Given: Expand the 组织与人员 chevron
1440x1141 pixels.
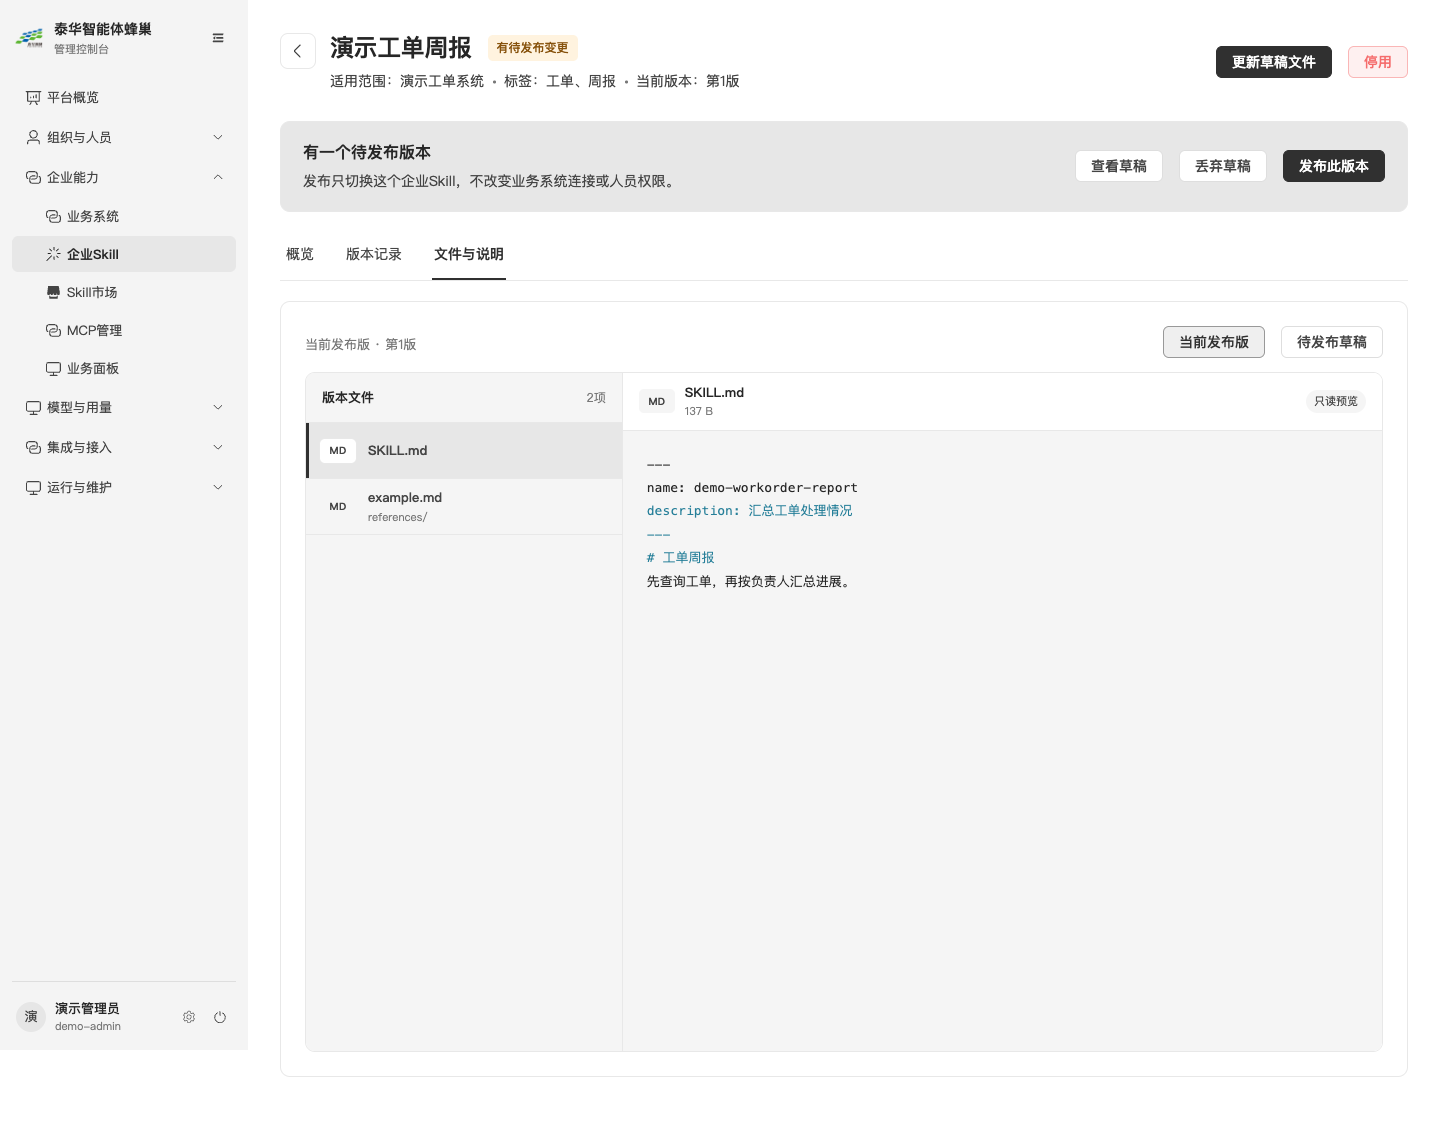Looking at the screenshot, I should 218,137.
